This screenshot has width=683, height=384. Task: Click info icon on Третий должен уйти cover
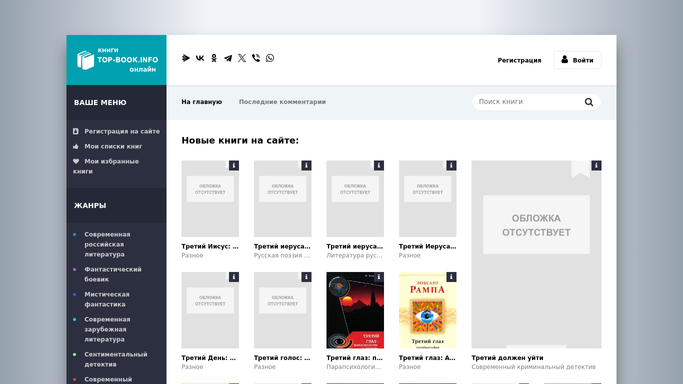click(x=596, y=165)
